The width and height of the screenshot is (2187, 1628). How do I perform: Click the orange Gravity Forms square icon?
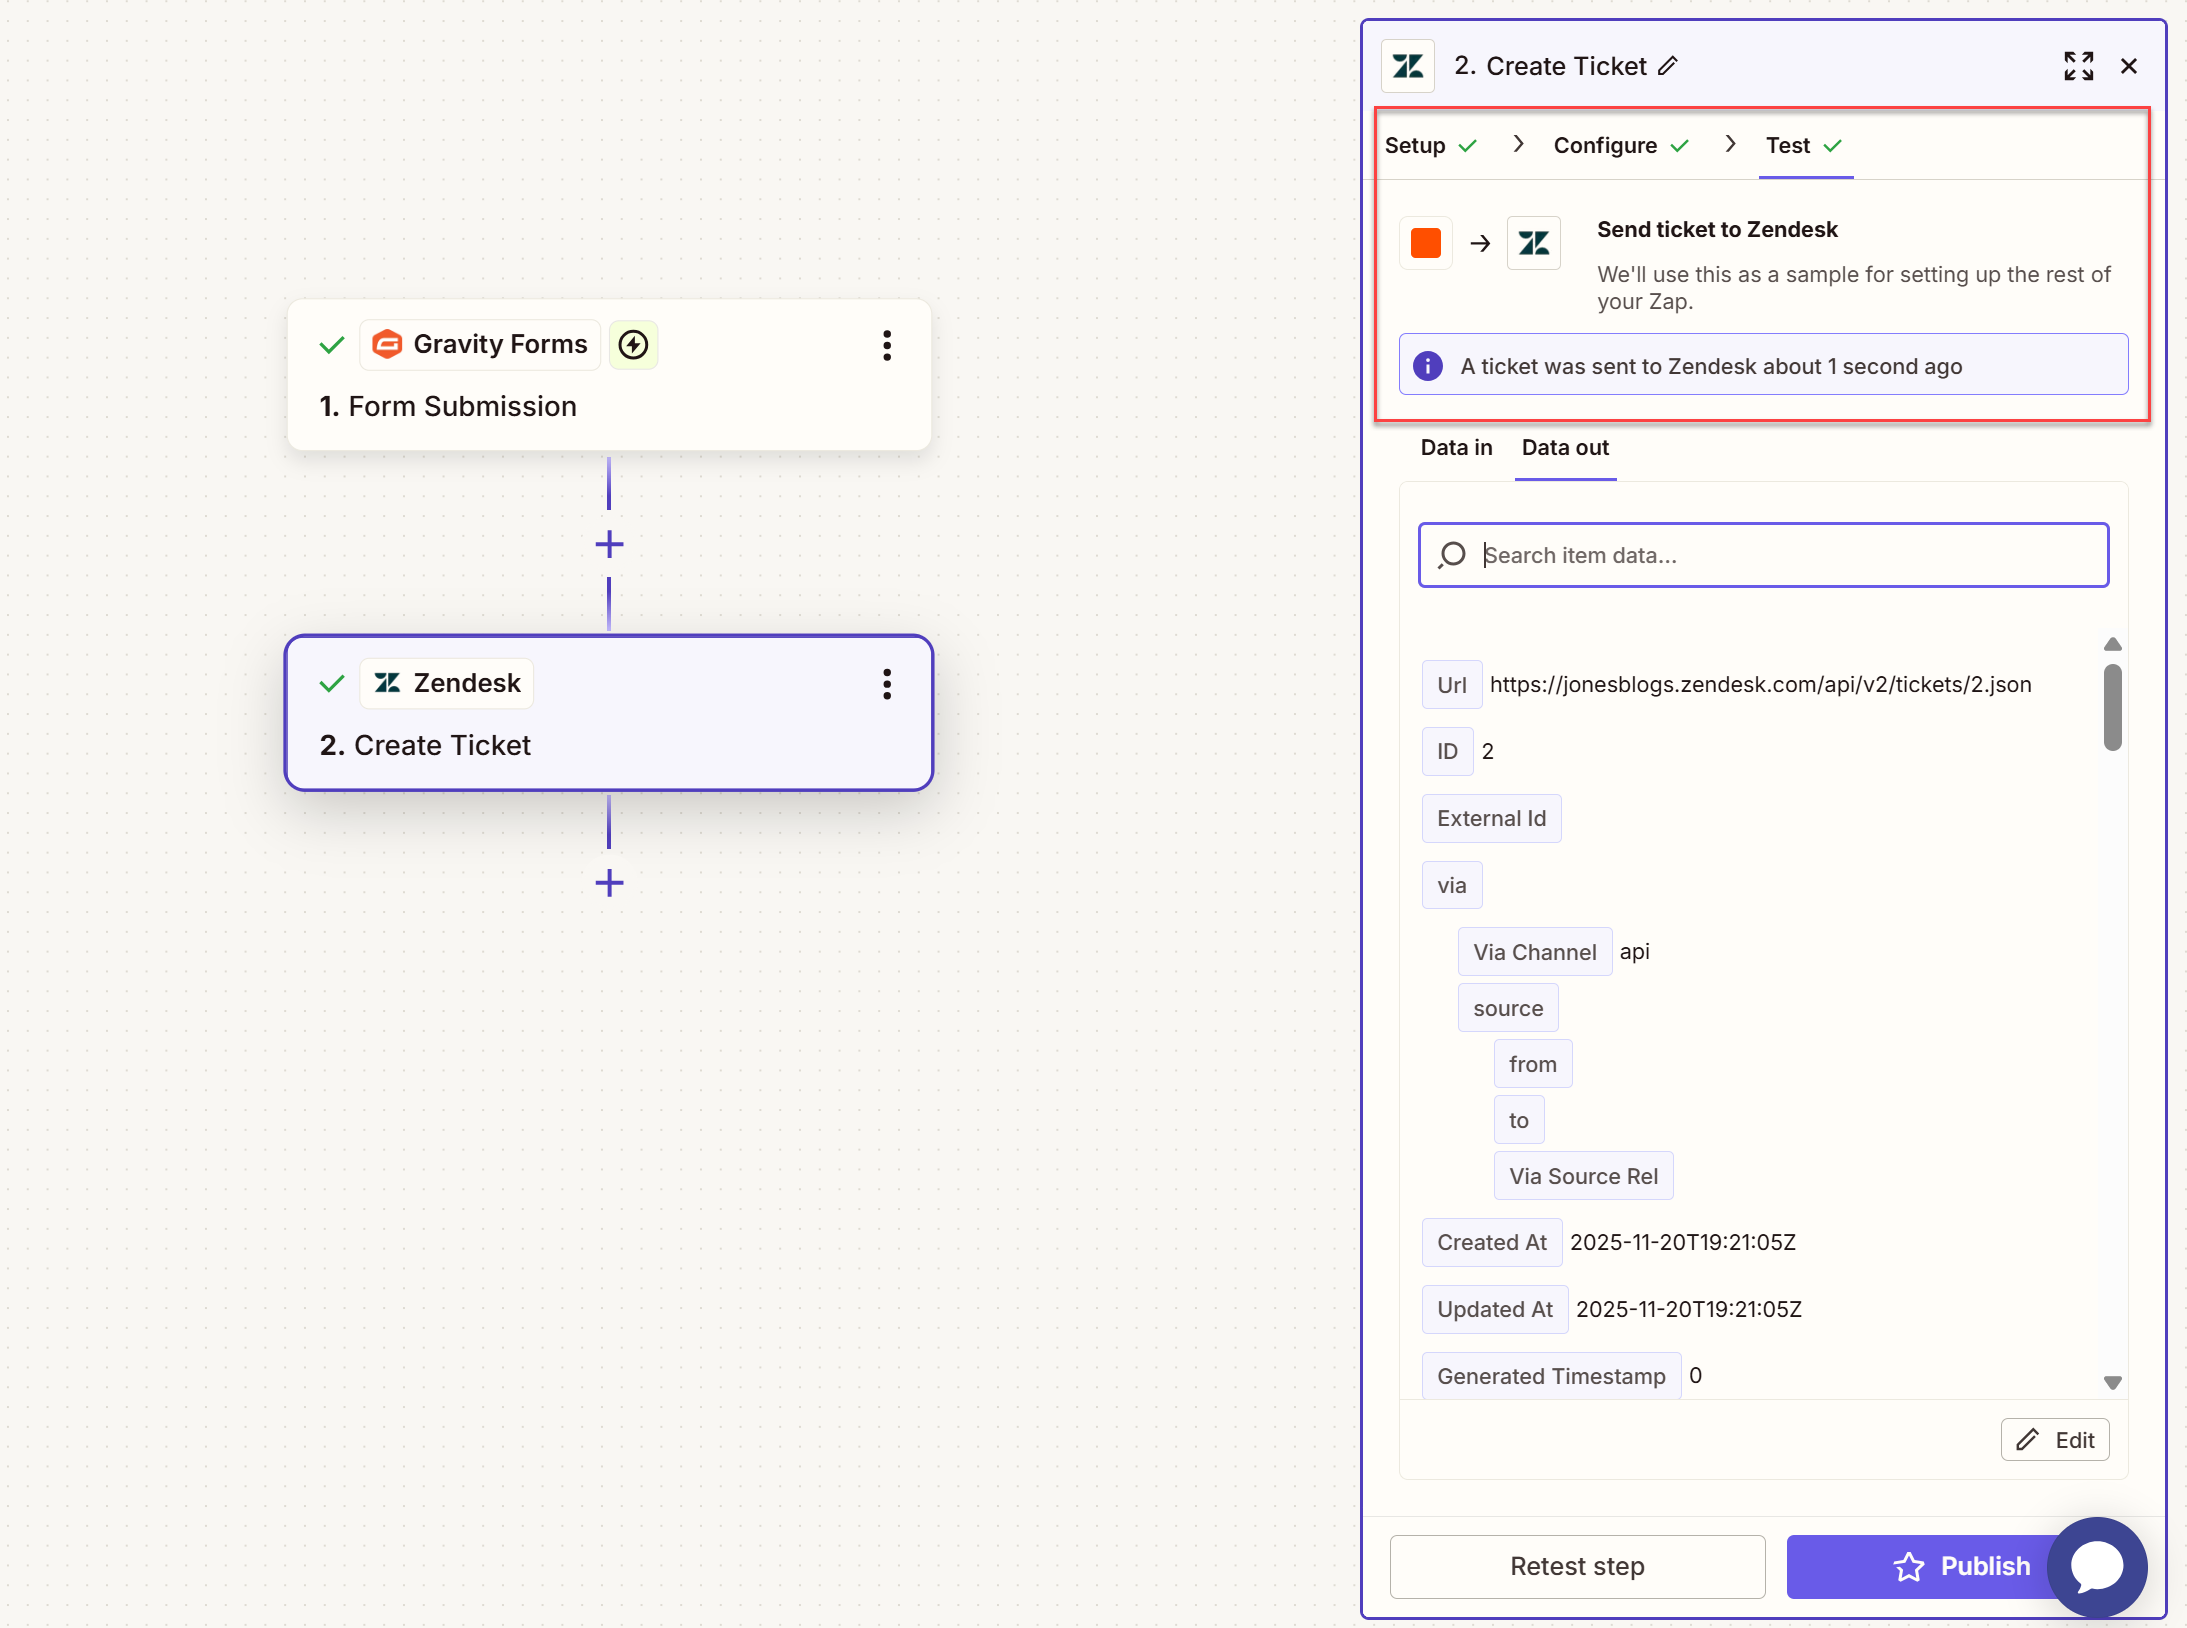point(1425,243)
